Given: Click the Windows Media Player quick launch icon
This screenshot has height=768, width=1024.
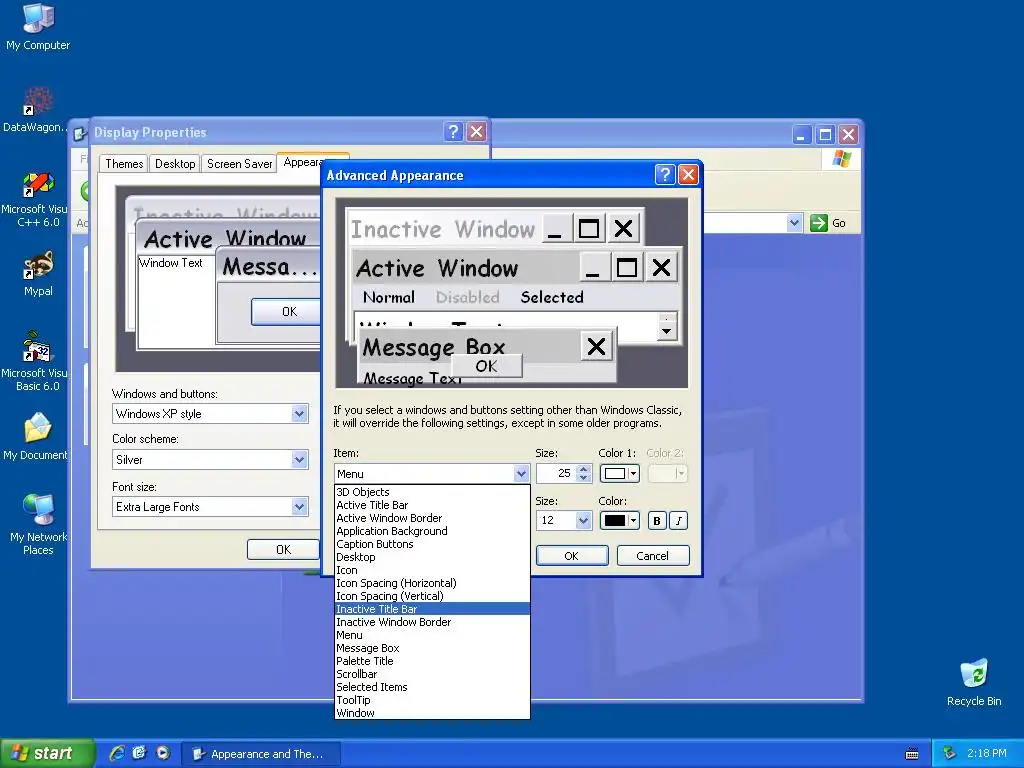Looking at the screenshot, I should click(x=163, y=753).
